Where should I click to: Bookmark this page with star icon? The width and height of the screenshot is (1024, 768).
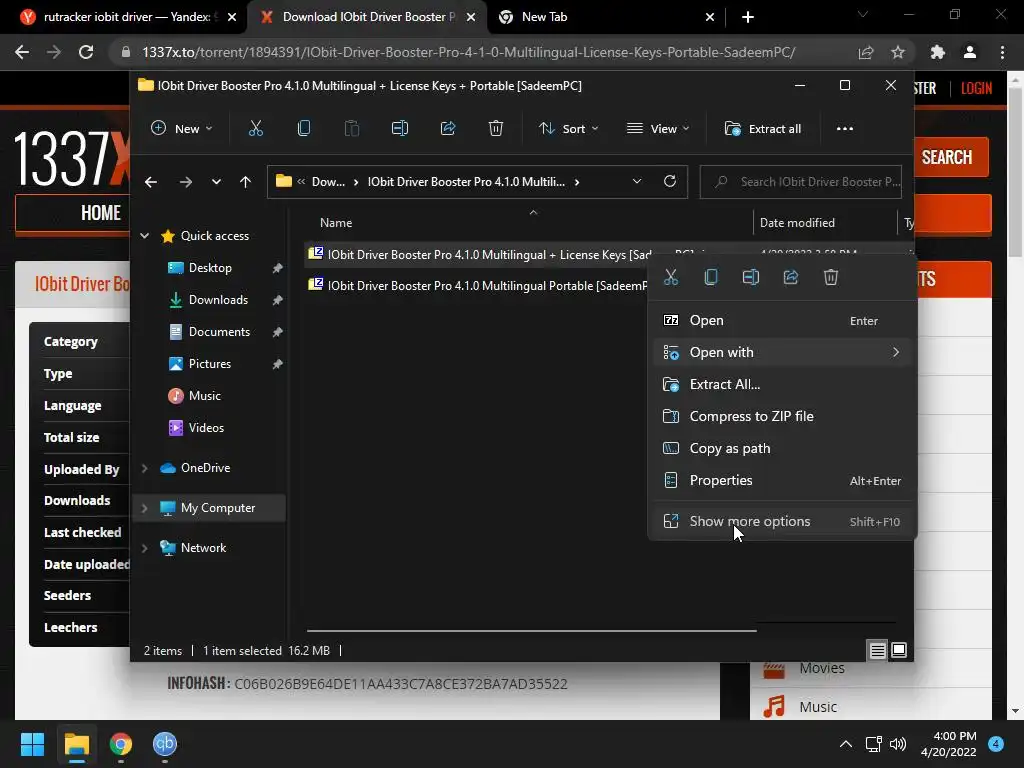click(898, 52)
